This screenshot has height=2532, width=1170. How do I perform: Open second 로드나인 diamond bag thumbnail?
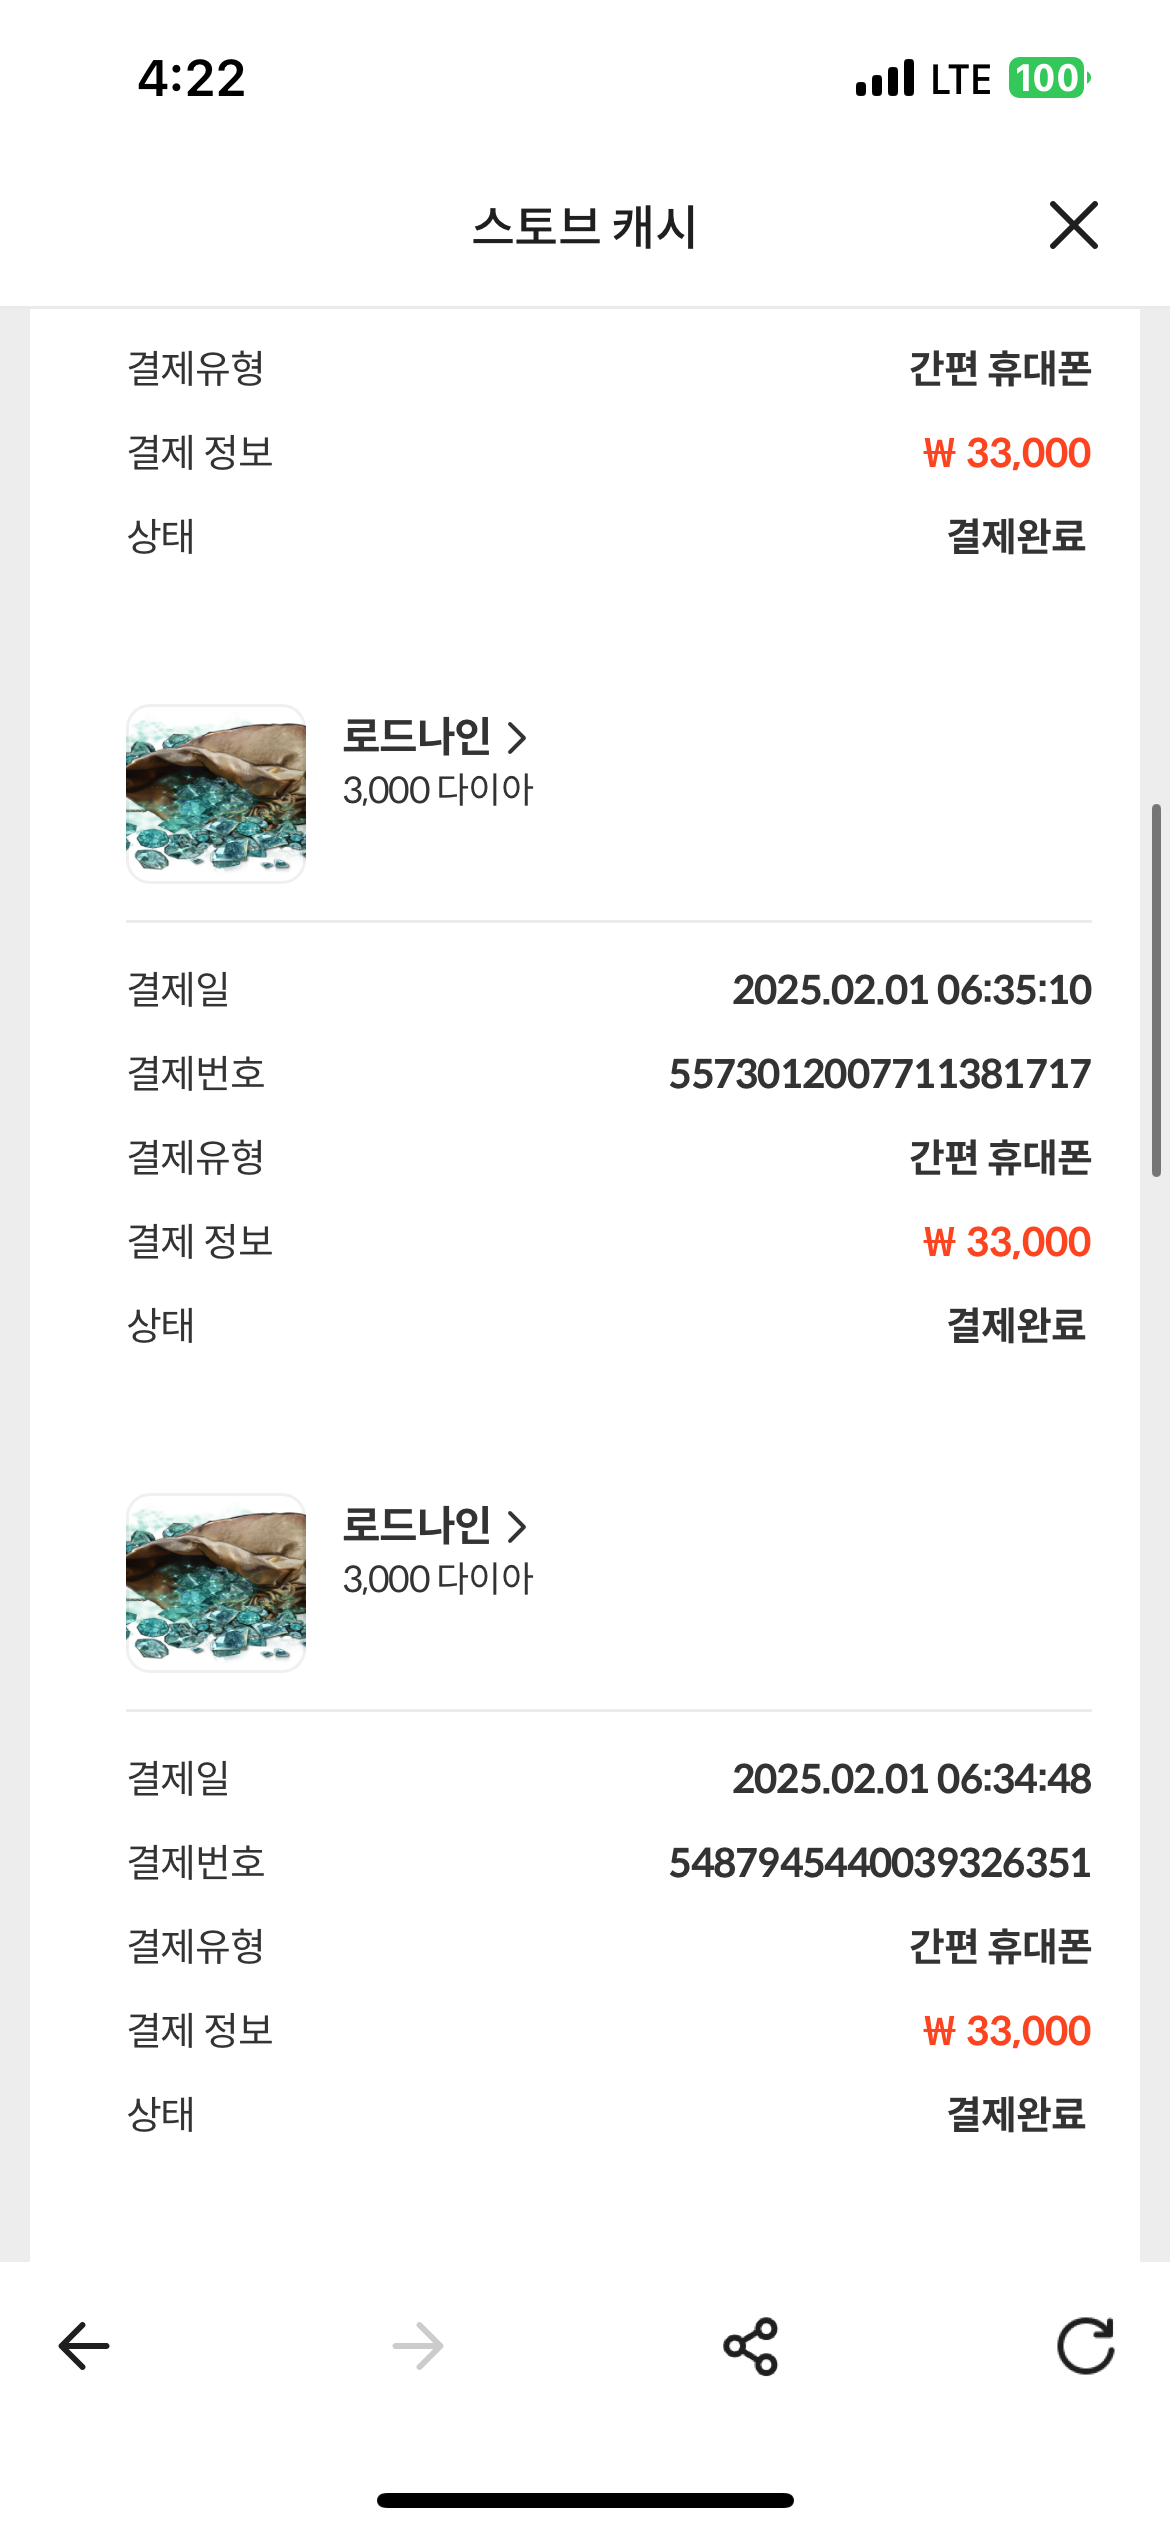(216, 1583)
